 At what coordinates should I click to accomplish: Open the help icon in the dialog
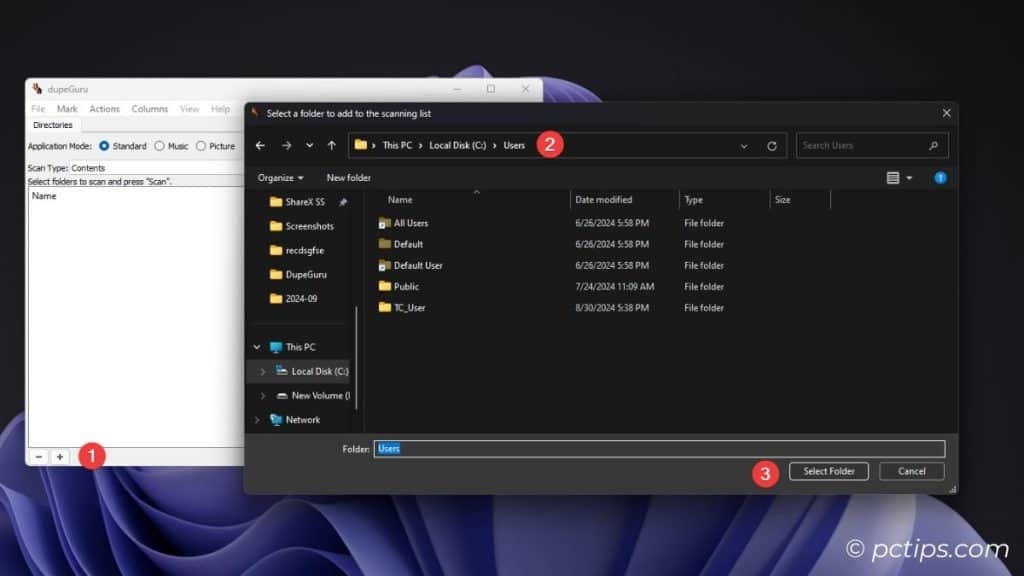[940, 178]
